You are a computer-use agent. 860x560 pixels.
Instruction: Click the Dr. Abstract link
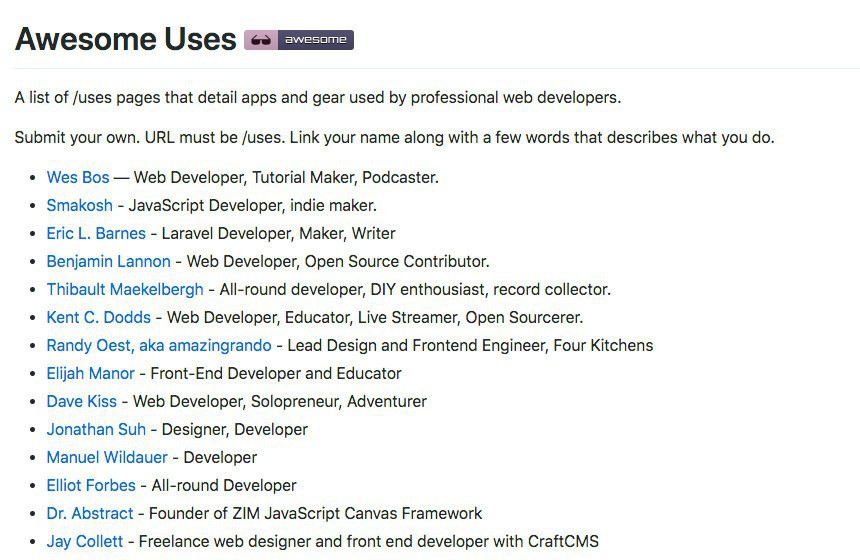tap(89, 513)
